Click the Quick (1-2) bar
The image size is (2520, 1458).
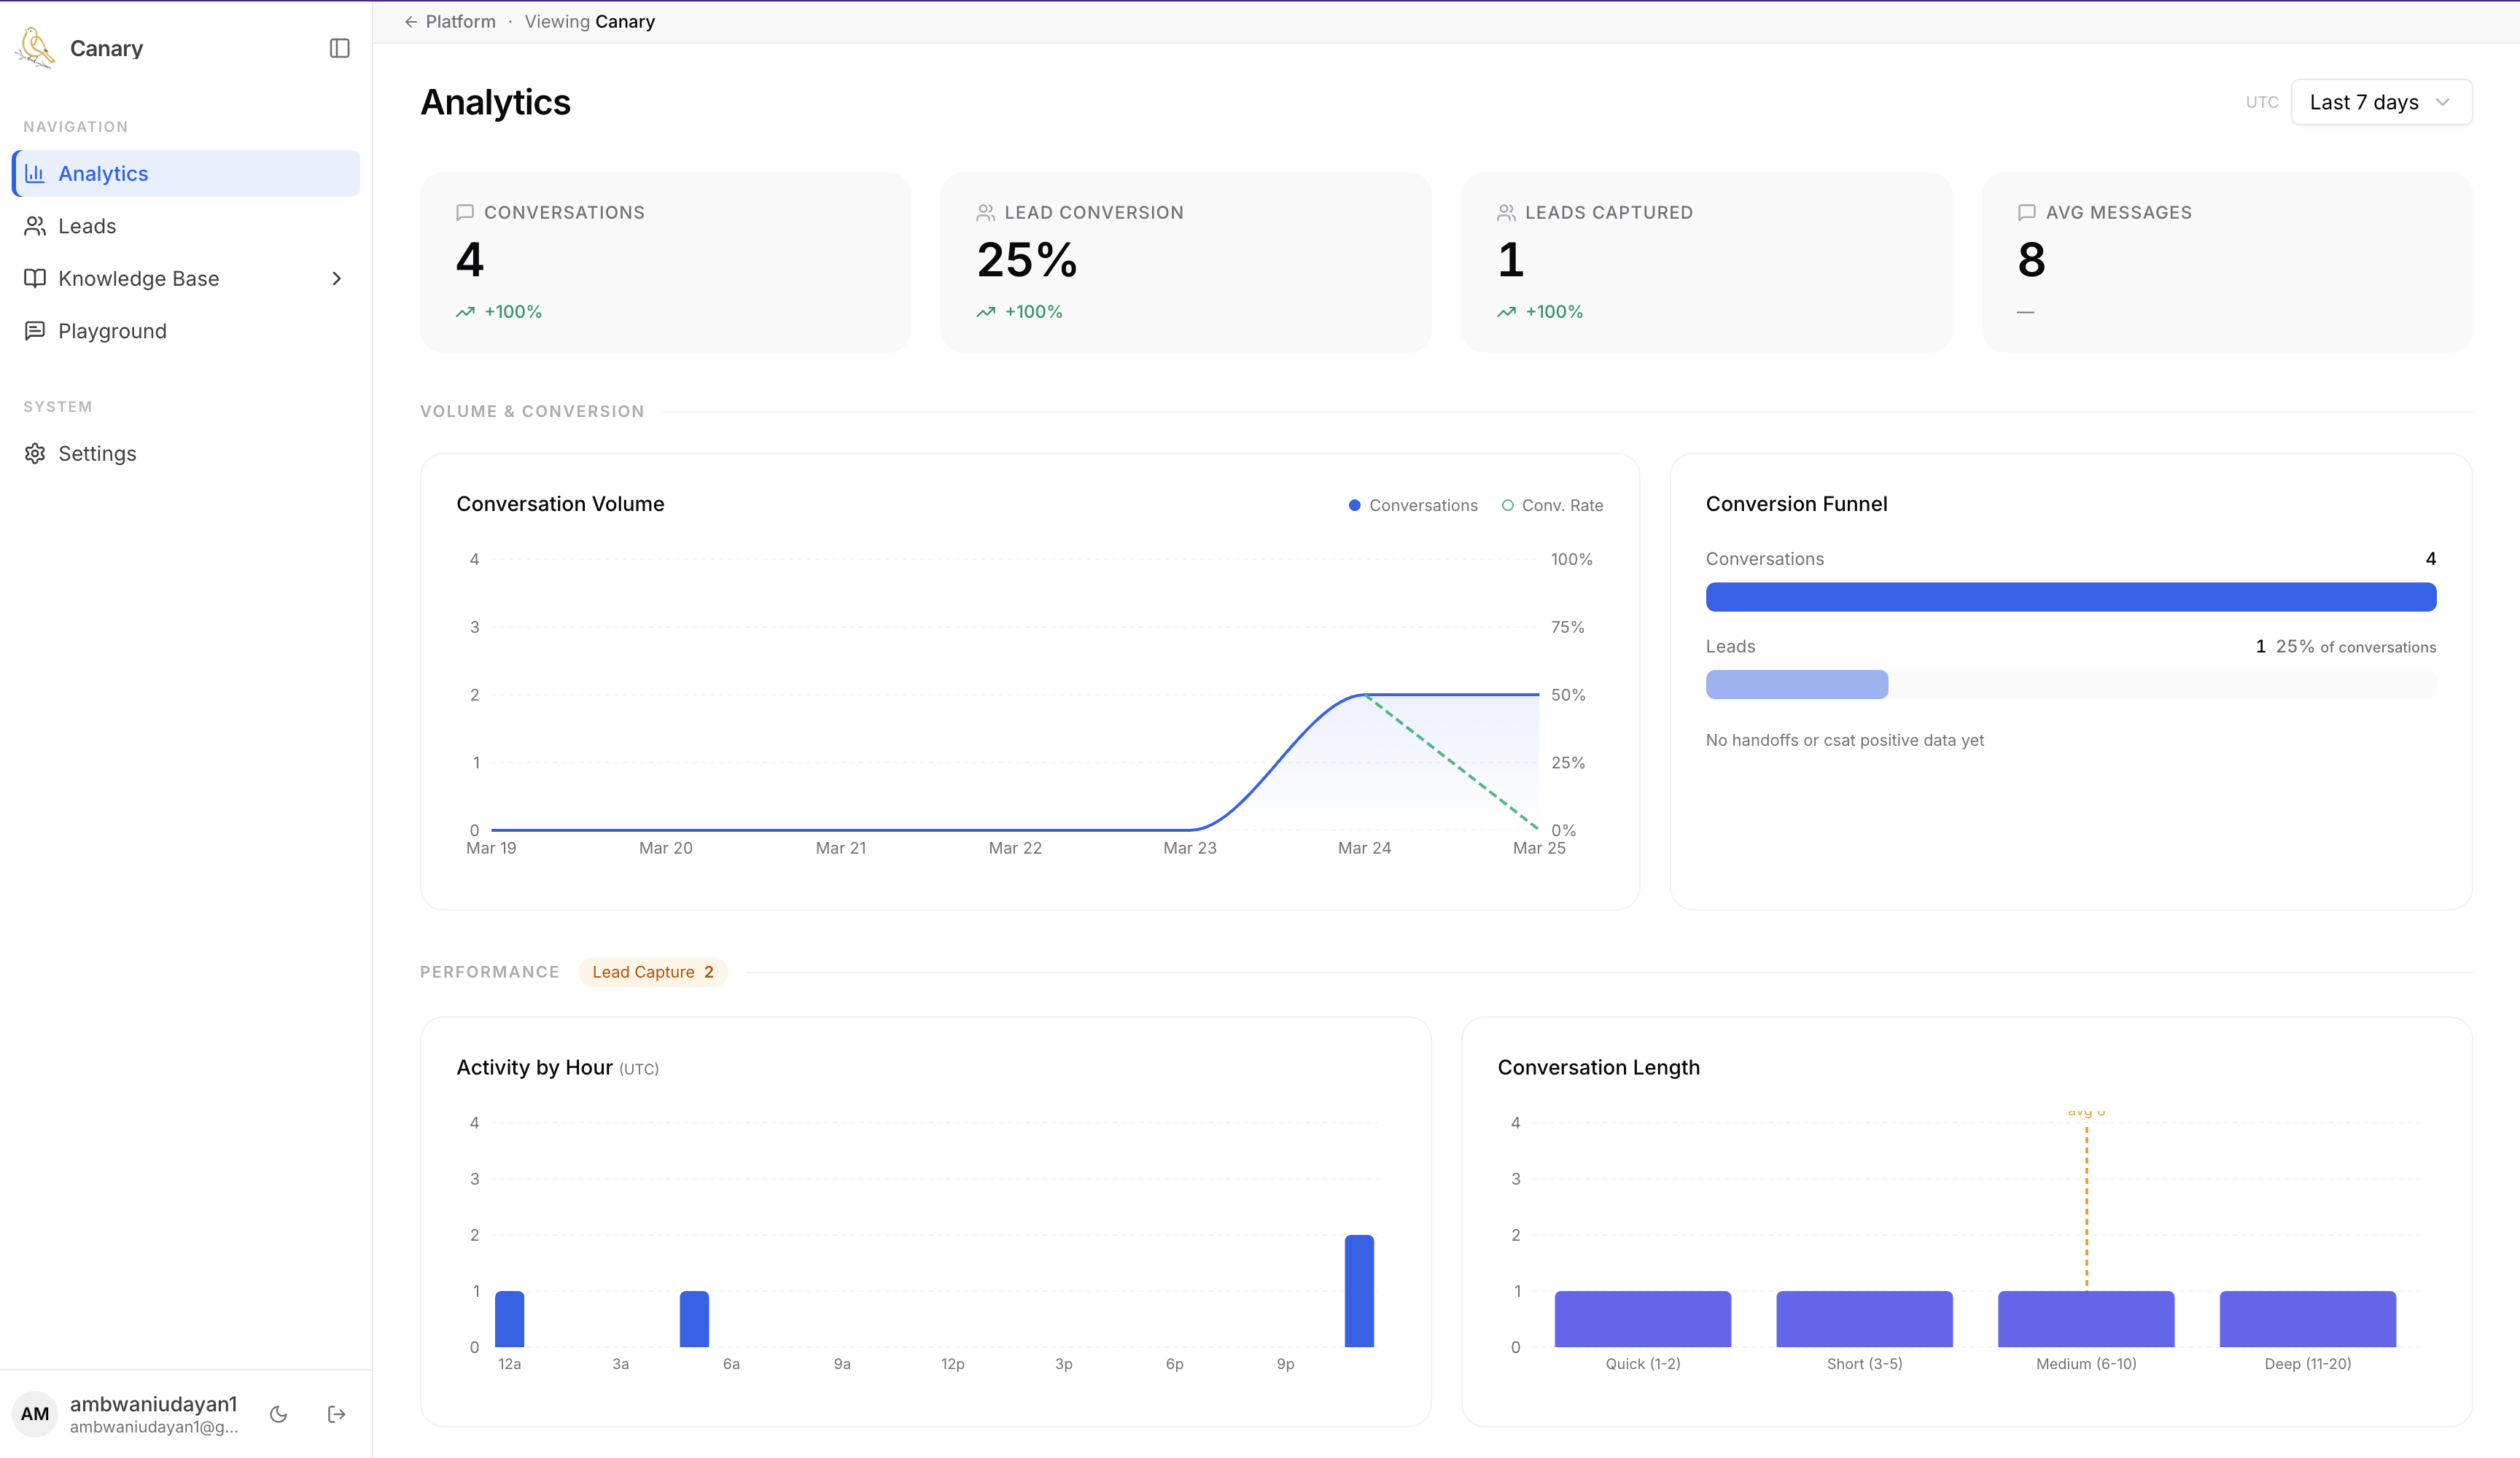click(x=1643, y=1319)
